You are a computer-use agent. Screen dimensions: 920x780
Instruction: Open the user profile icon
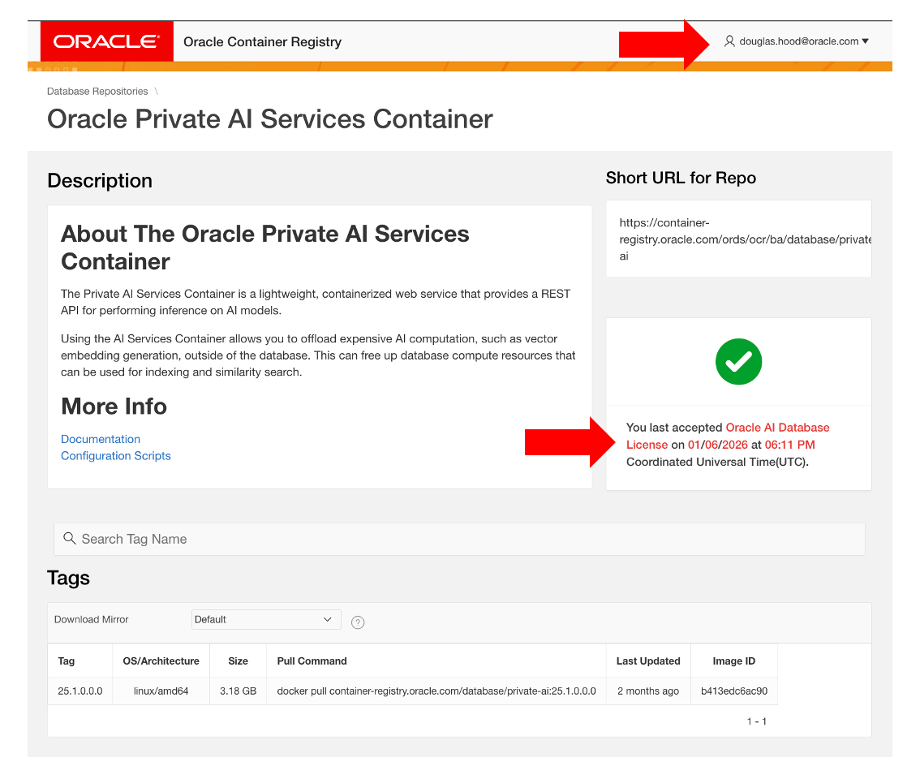(729, 41)
